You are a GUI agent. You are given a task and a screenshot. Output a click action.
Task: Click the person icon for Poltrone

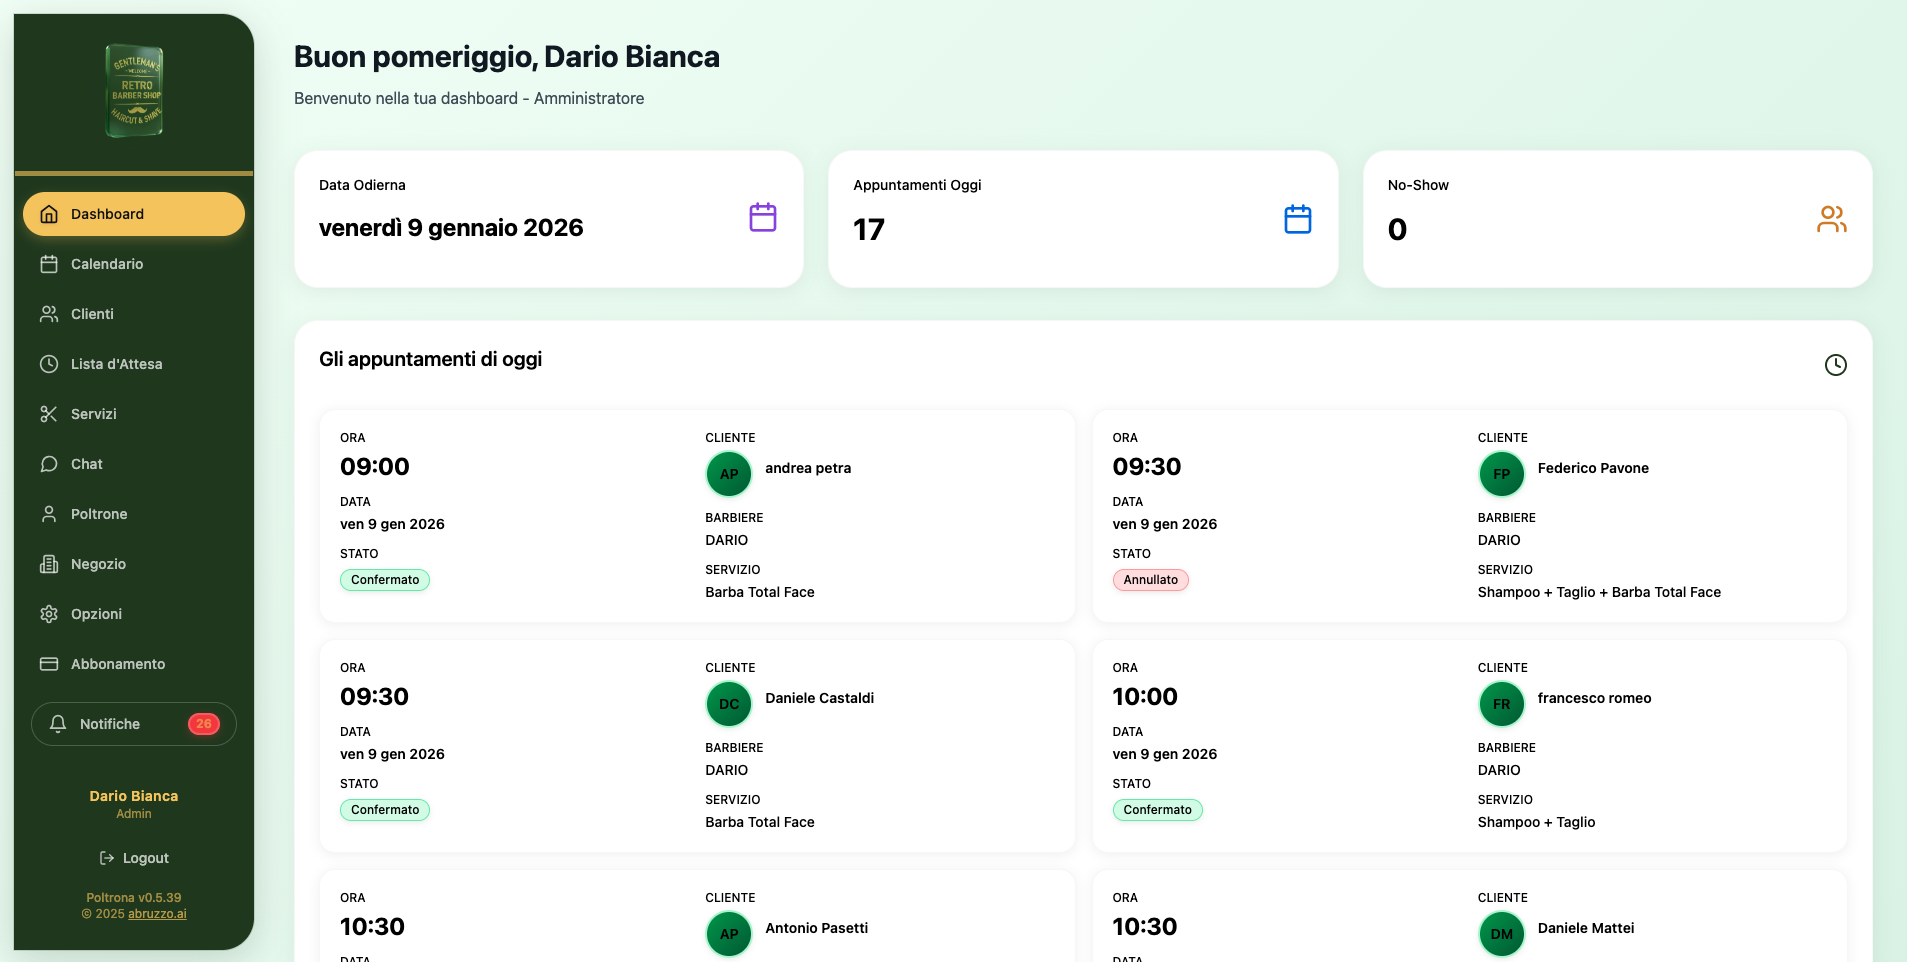point(48,514)
